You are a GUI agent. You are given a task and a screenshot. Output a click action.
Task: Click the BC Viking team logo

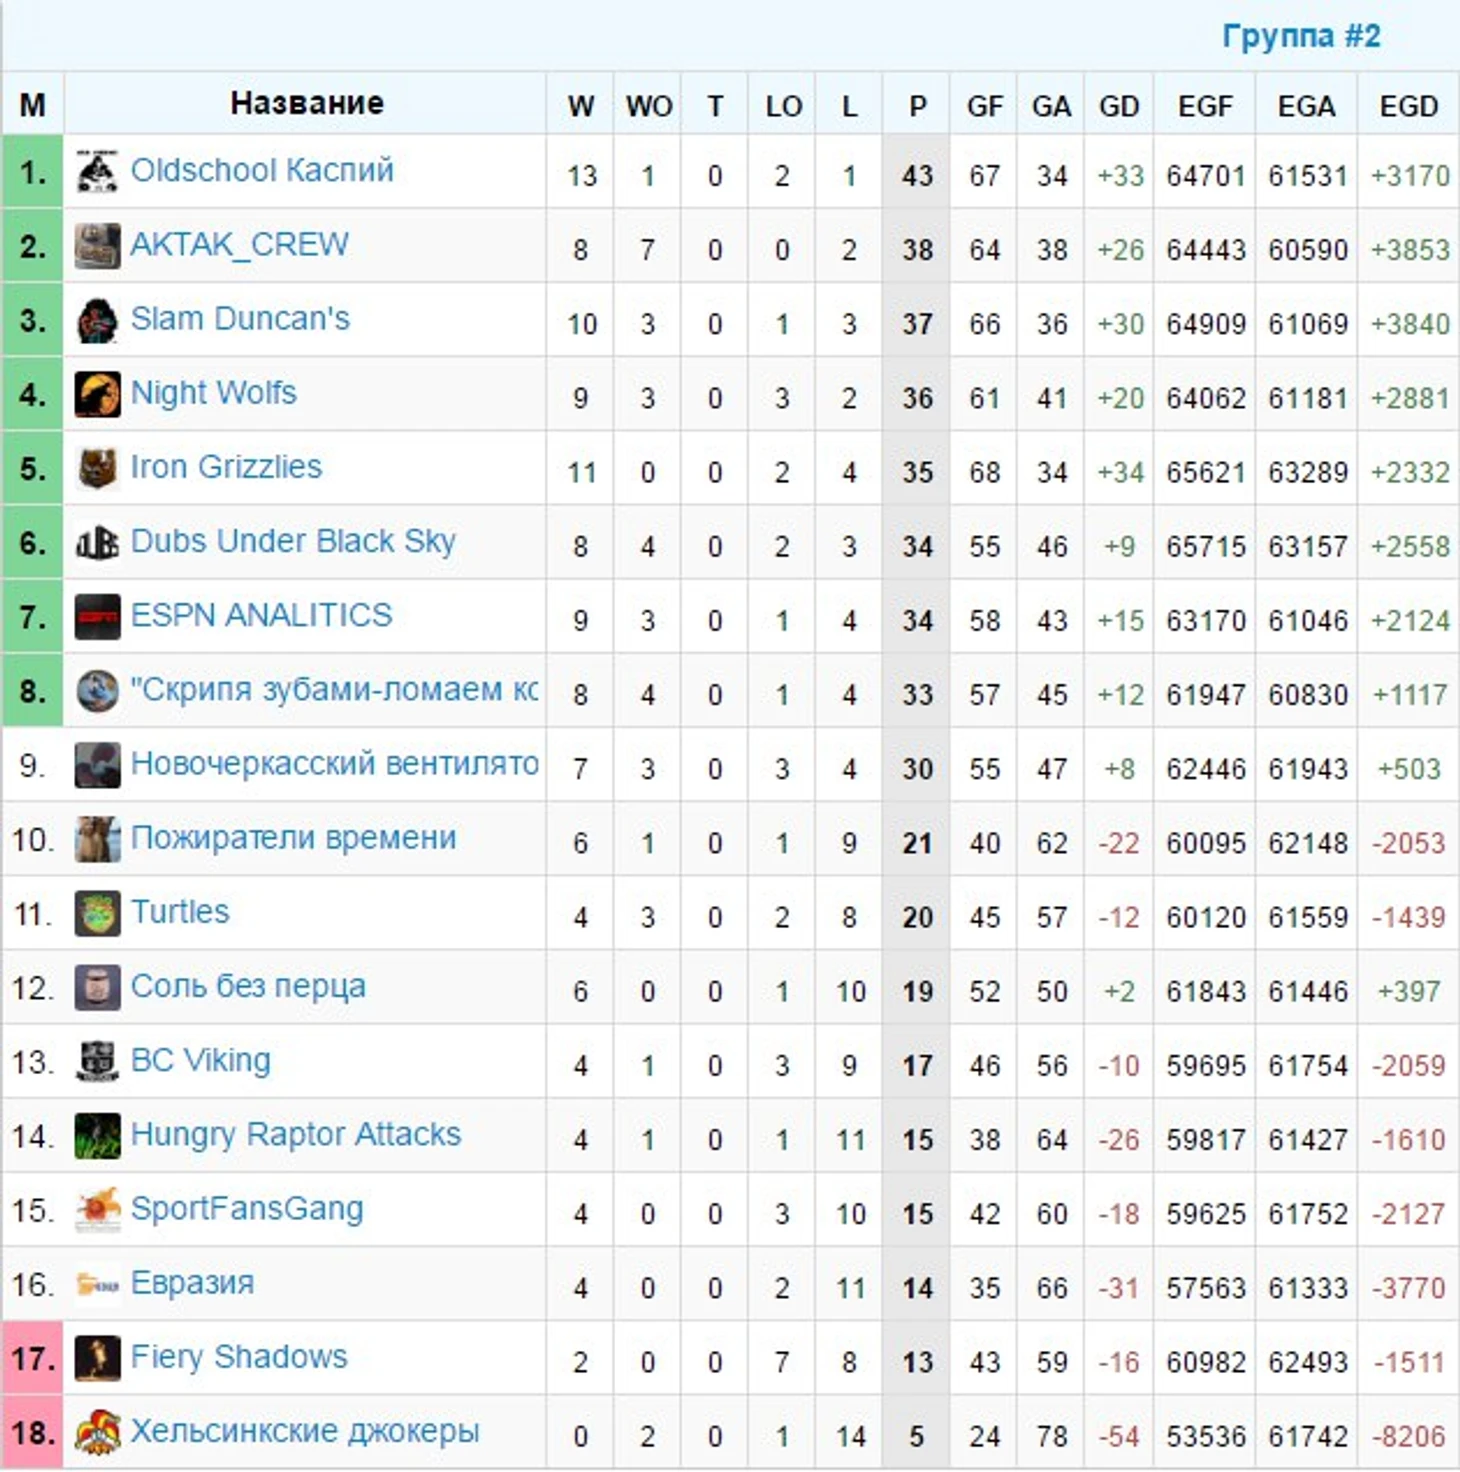pyautogui.click(x=97, y=1061)
